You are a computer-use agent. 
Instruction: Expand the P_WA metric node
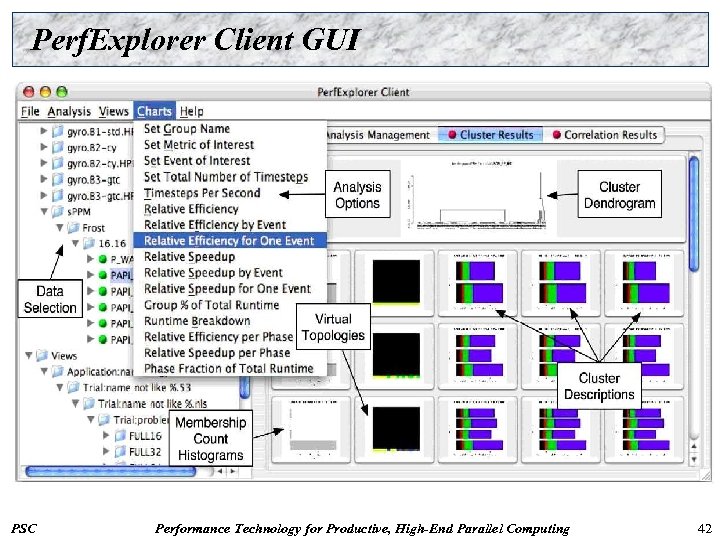coord(90,259)
